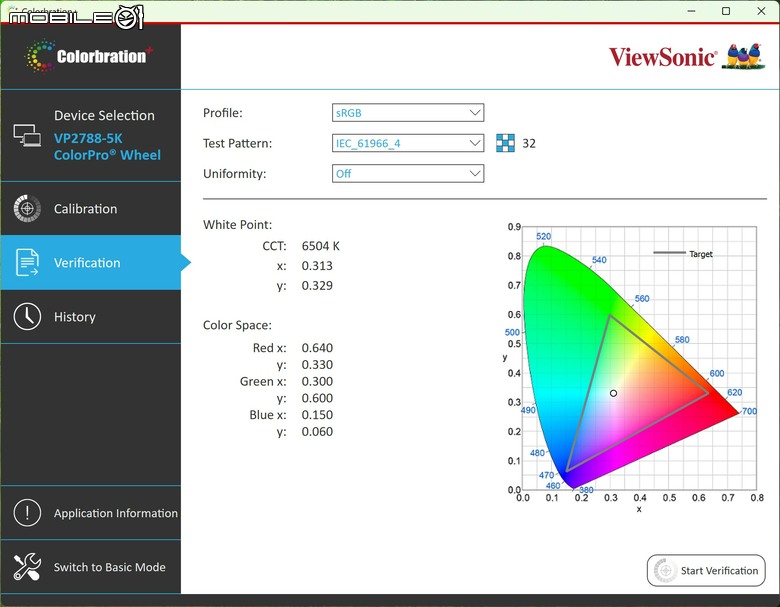Select the Verification tab label
This screenshot has width=780, height=607.
[x=87, y=263]
